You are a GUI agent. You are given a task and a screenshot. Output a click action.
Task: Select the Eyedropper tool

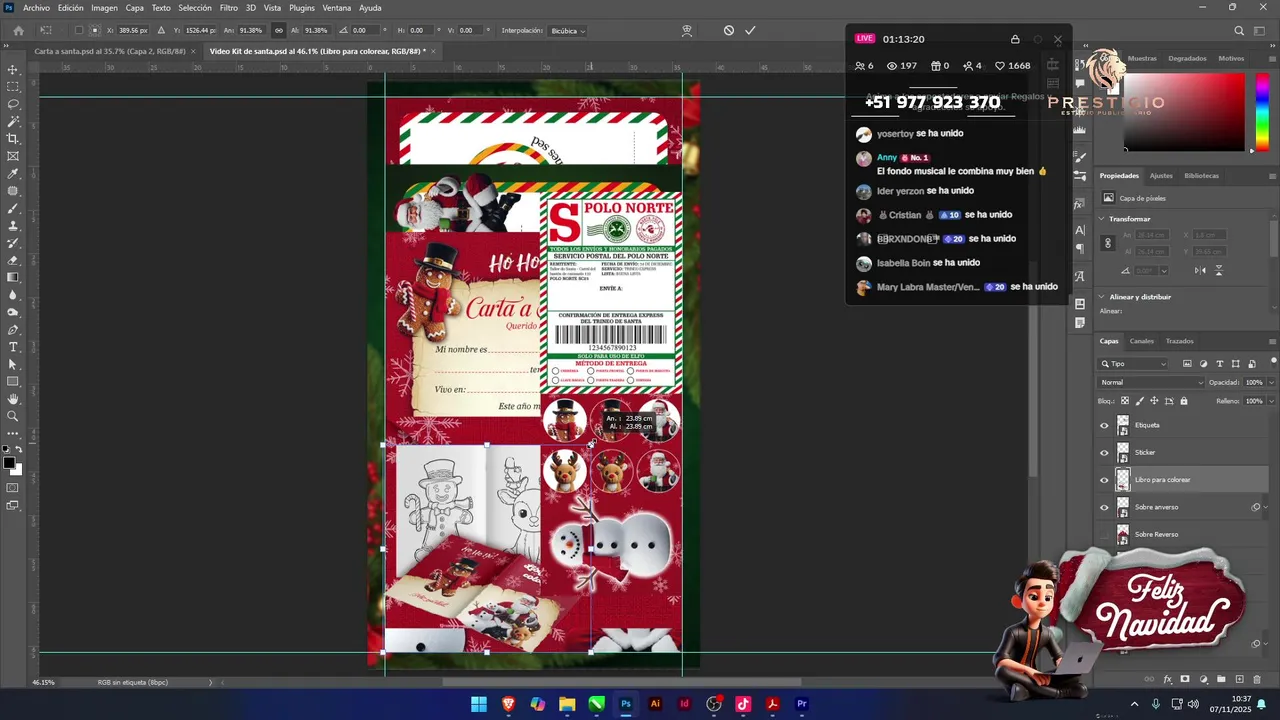[13, 174]
